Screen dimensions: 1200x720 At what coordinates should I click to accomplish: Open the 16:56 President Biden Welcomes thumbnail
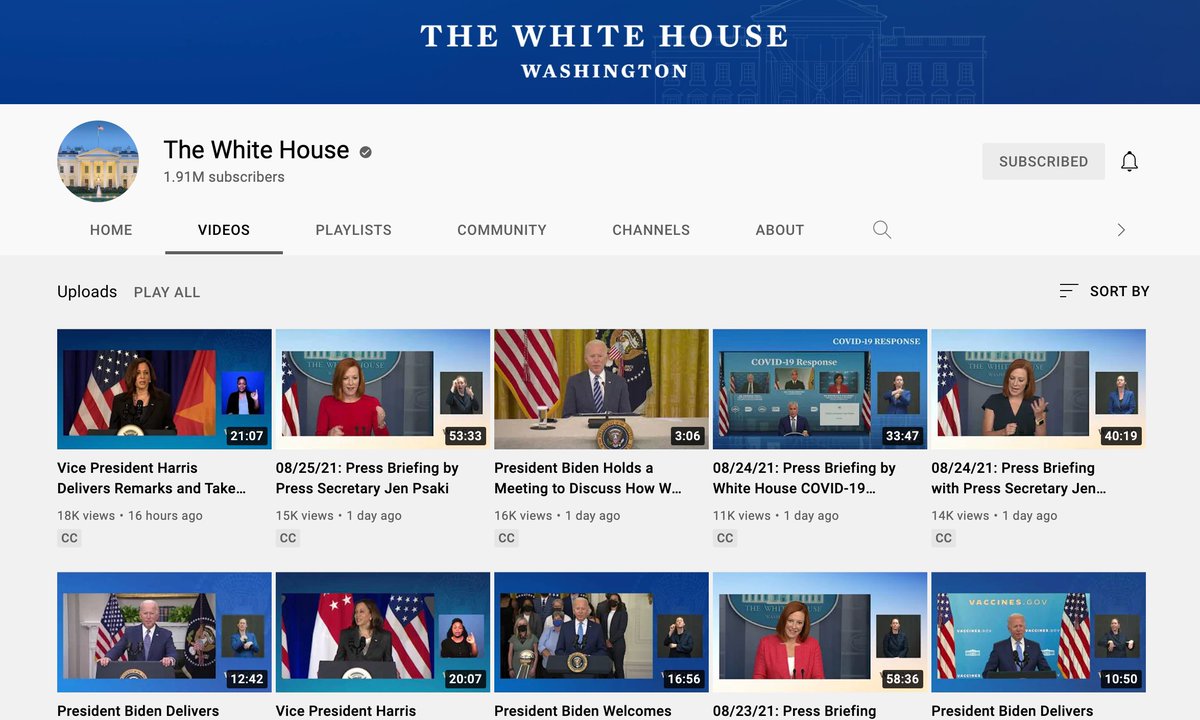click(601, 632)
